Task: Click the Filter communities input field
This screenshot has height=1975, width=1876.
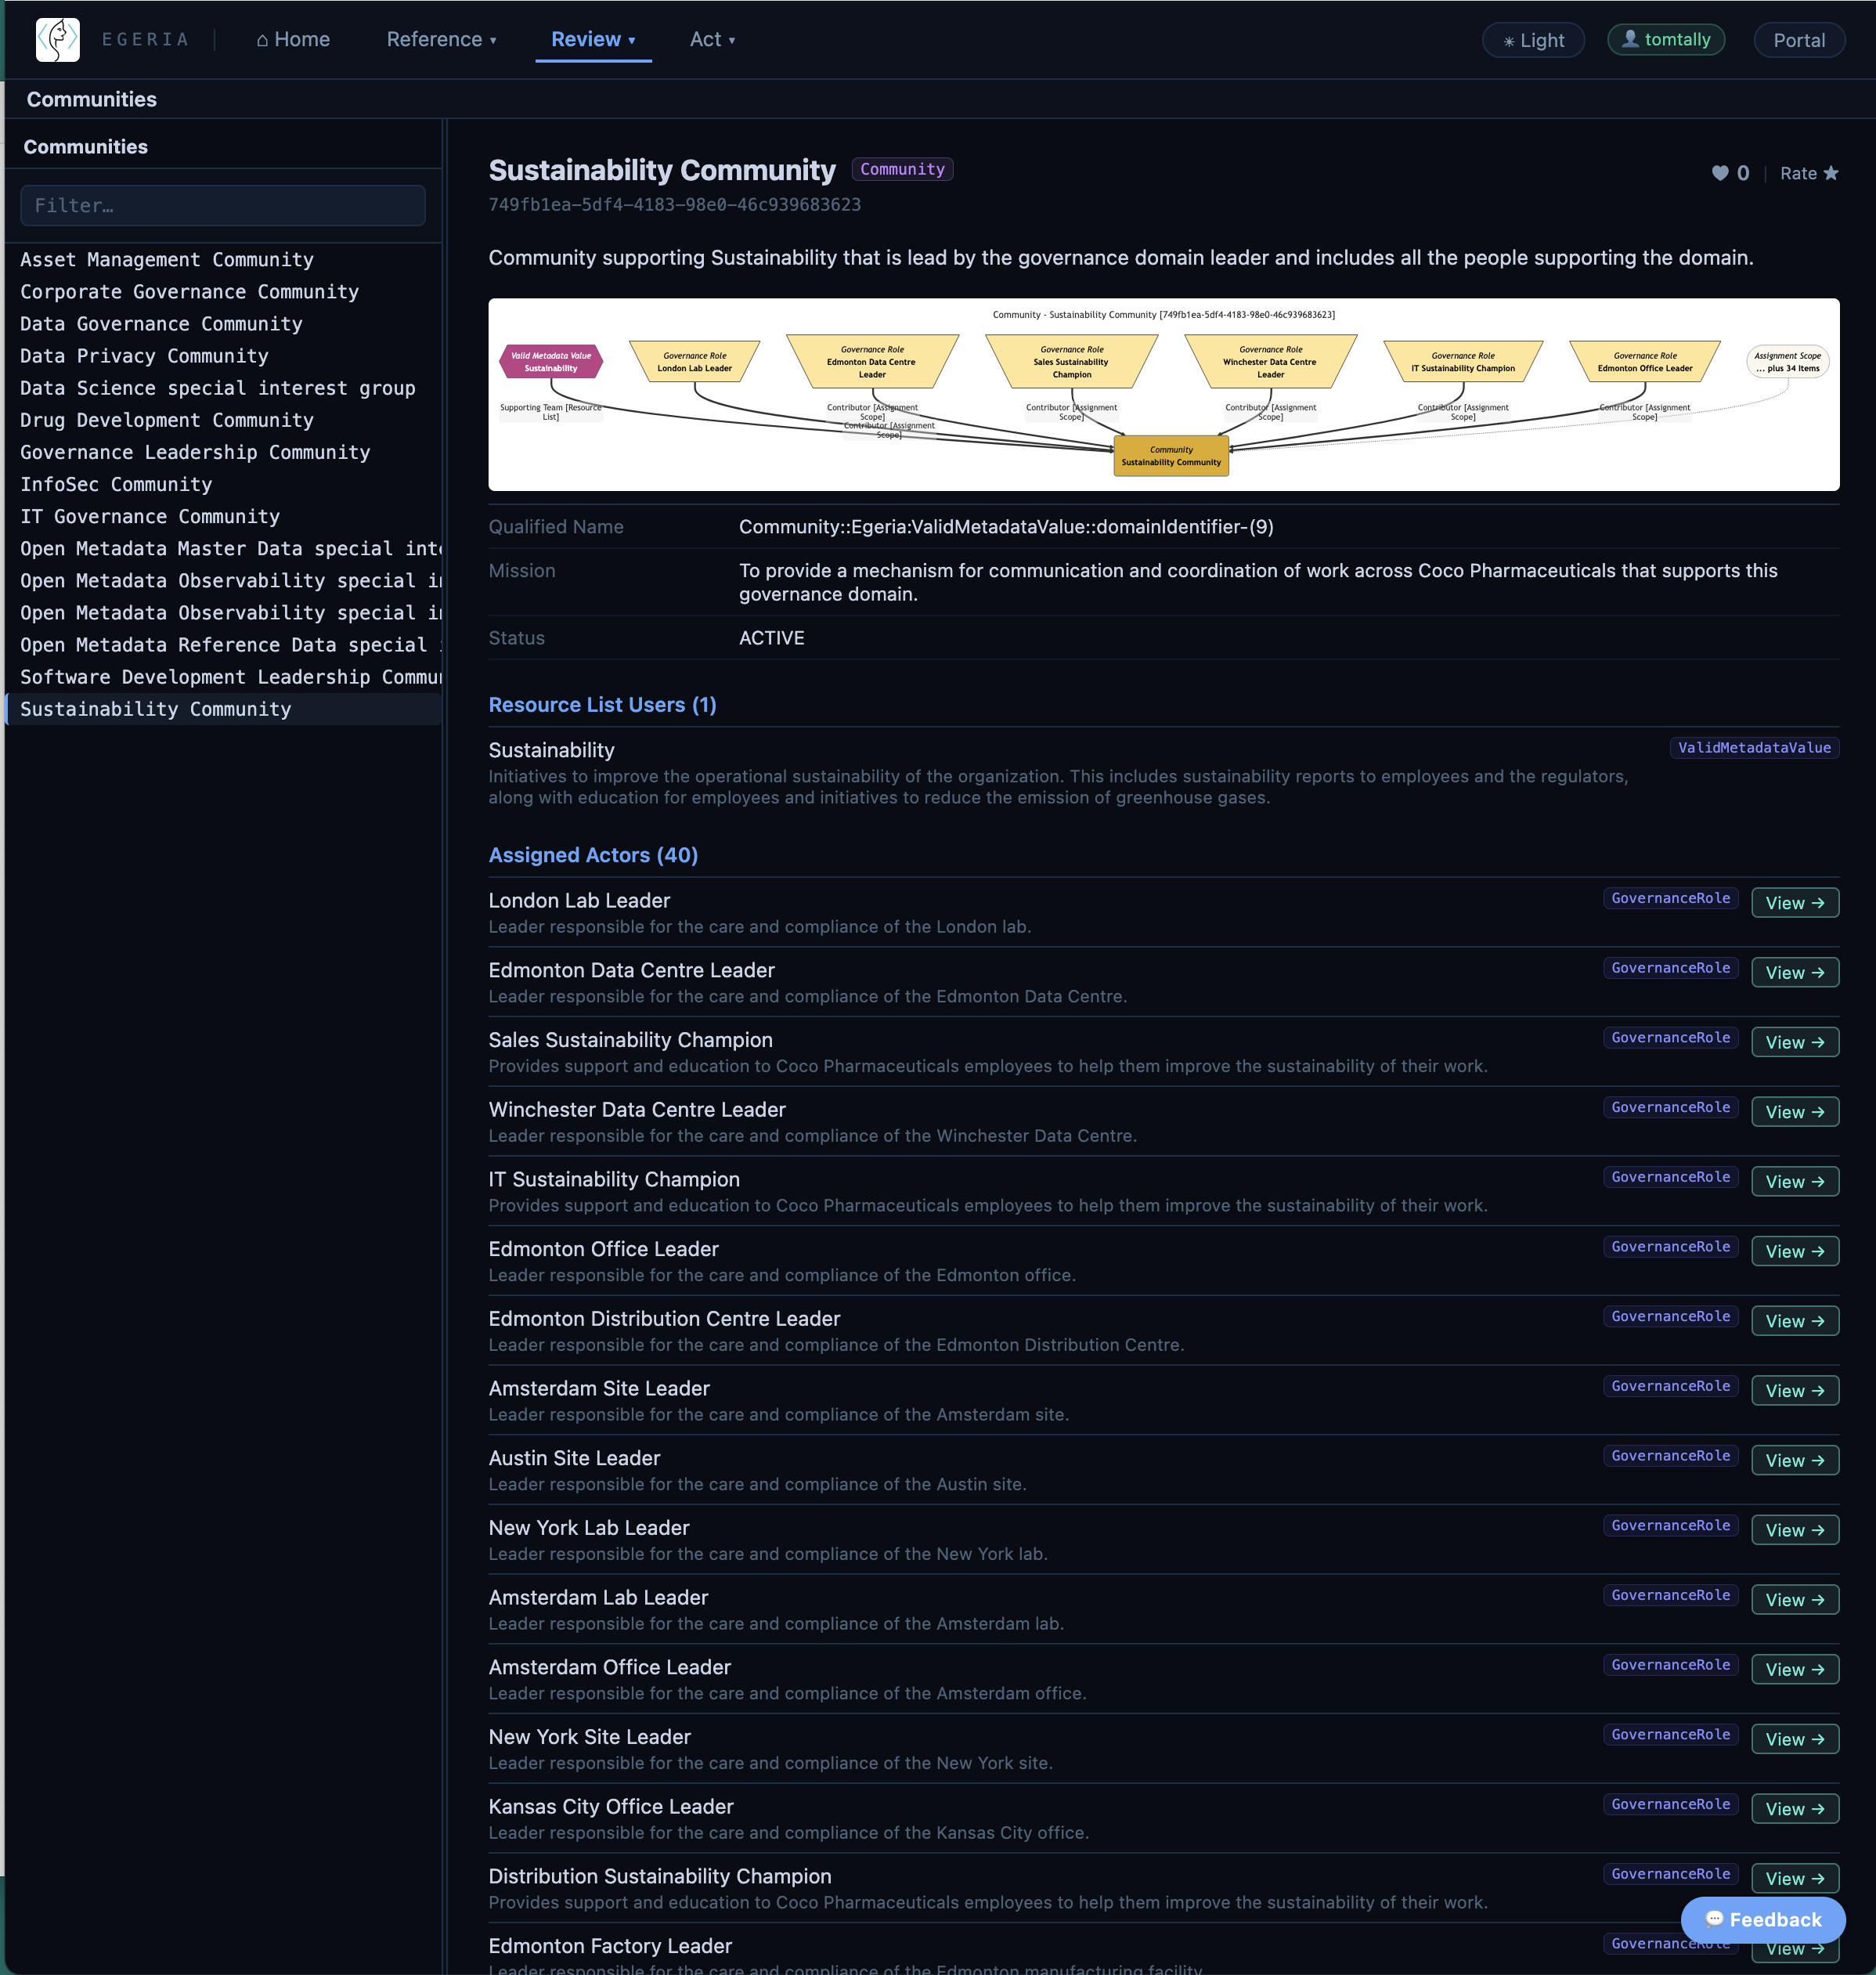Action: click(x=223, y=205)
